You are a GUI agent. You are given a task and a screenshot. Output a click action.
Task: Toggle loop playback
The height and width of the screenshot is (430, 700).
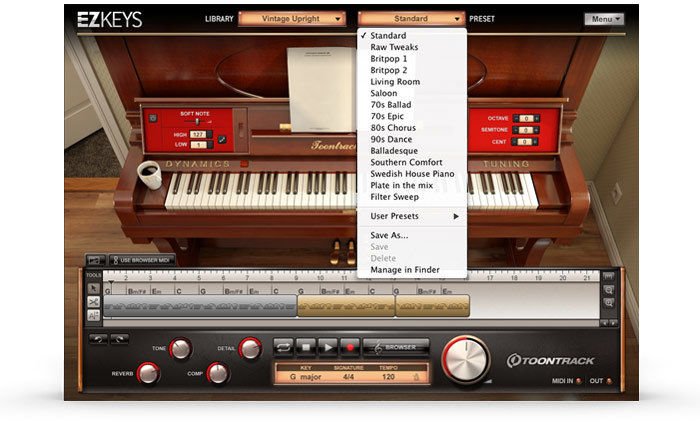click(283, 347)
